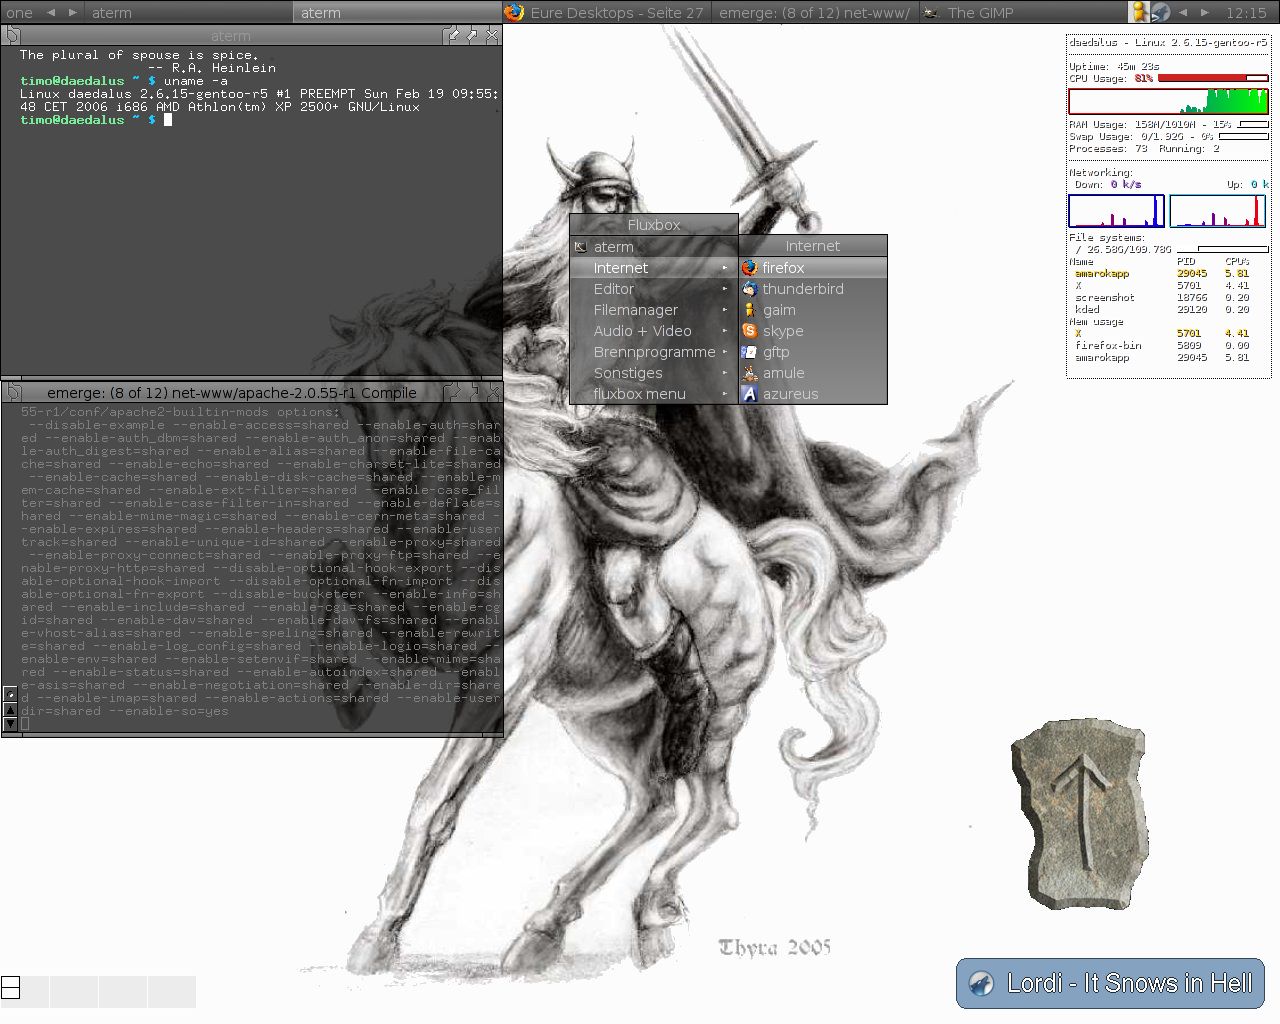
Task: Open gftp via its submenu icon
Action: click(x=749, y=352)
